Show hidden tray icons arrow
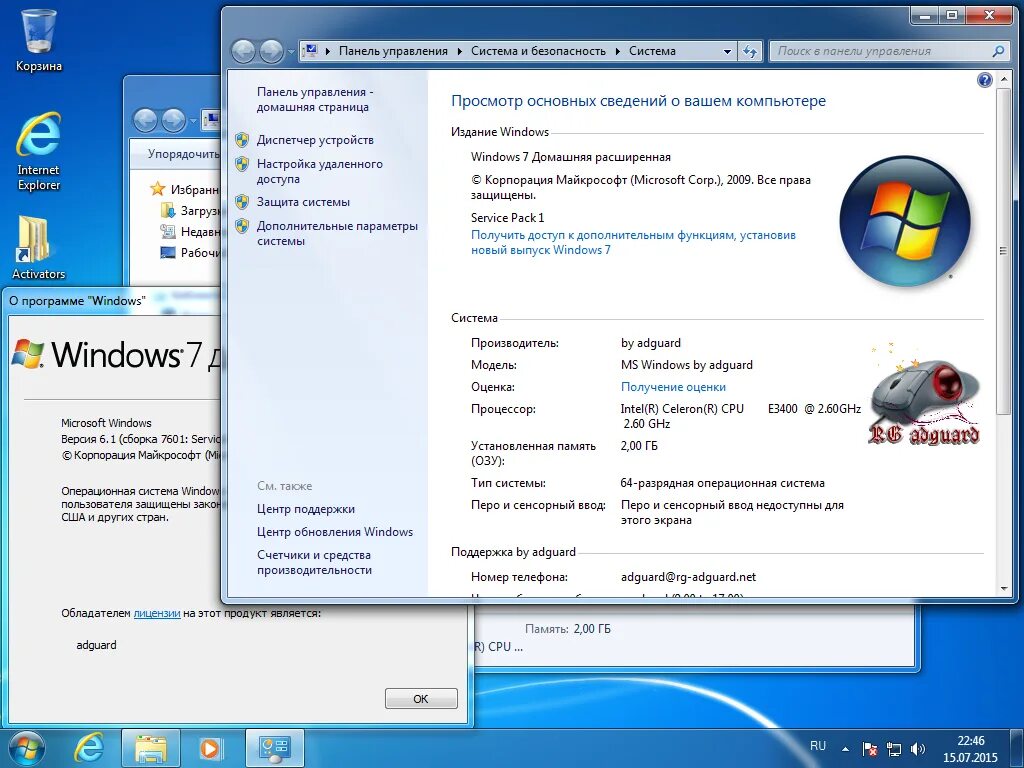The width and height of the screenshot is (1024, 768). [846, 749]
